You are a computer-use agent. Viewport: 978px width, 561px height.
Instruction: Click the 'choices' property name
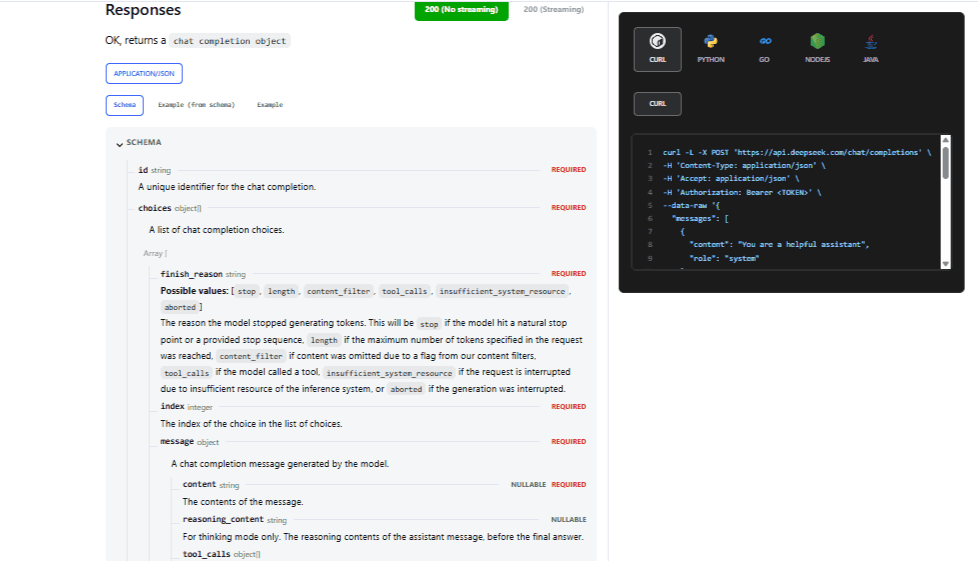pos(155,208)
